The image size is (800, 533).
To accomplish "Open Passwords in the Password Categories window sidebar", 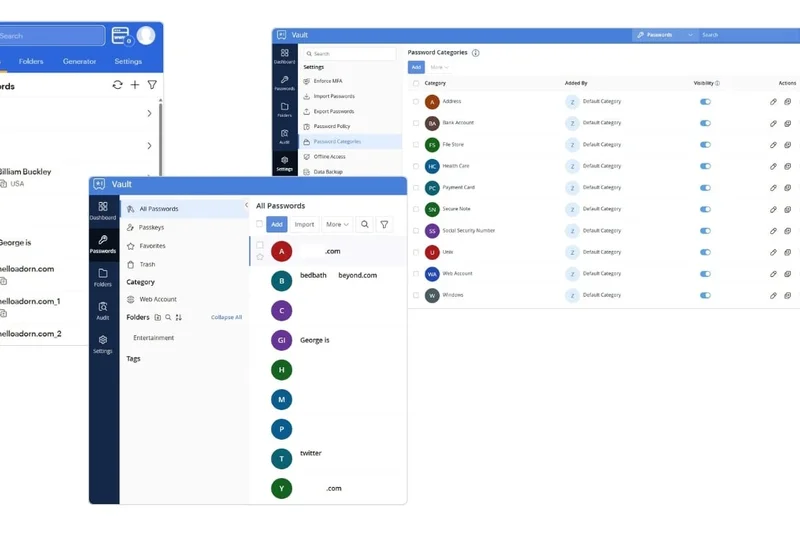I will (285, 83).
